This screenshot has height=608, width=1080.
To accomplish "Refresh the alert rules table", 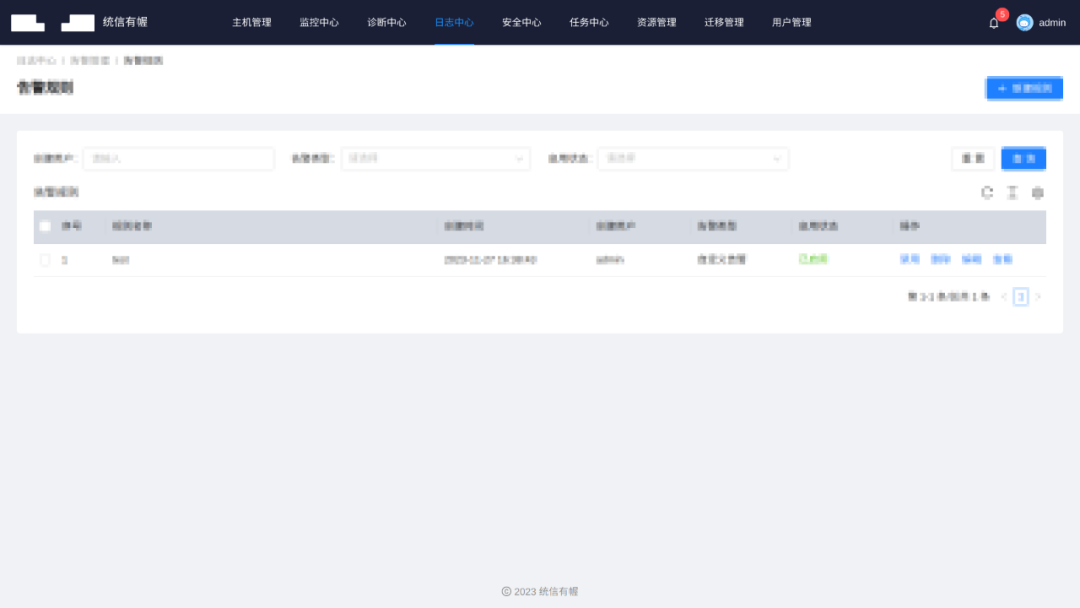I will 987,193.
